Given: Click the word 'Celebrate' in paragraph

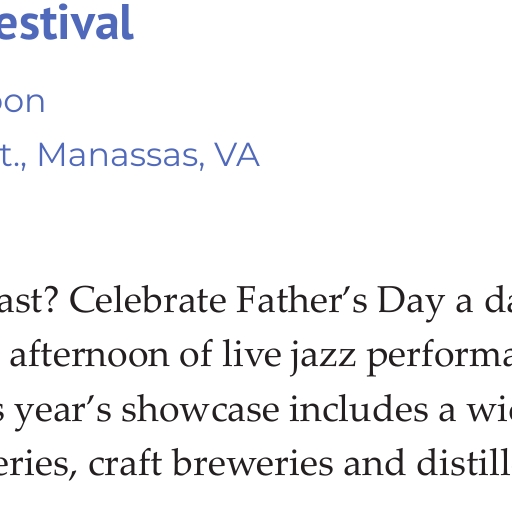Looking at the screenshot, I should 148,300.
